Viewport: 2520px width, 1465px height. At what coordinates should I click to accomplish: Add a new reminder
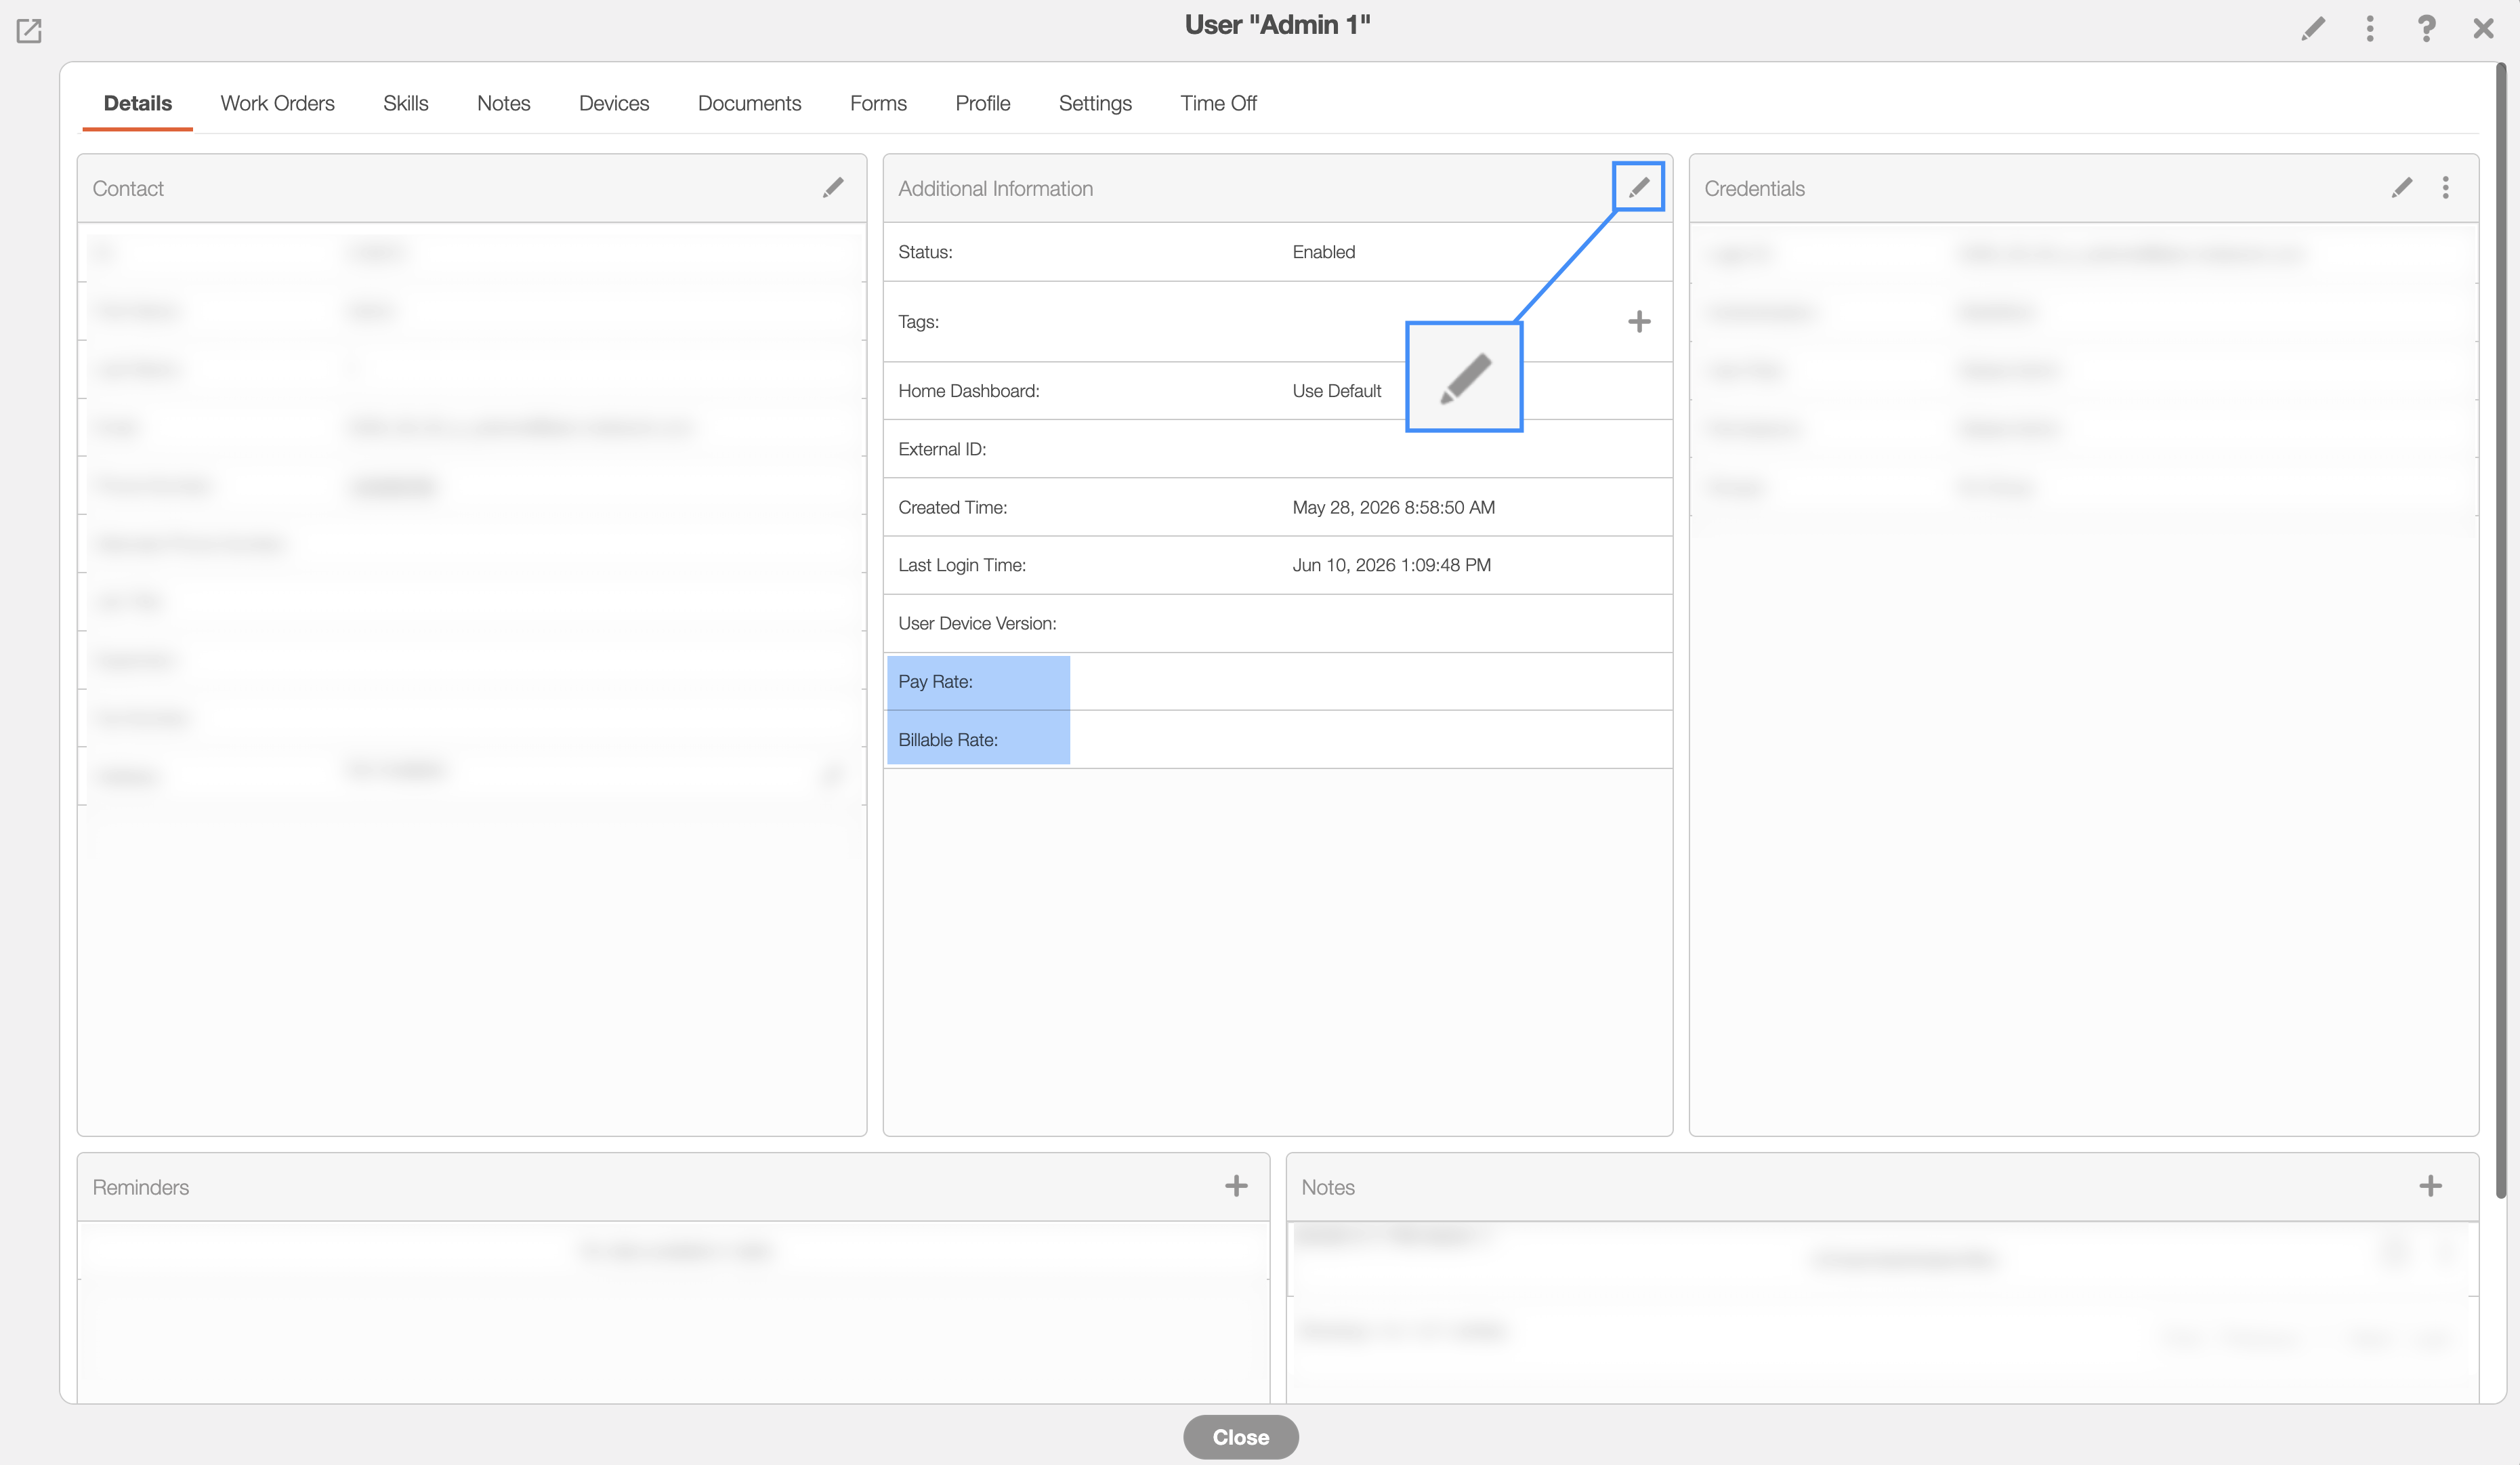point(1236,1186)
